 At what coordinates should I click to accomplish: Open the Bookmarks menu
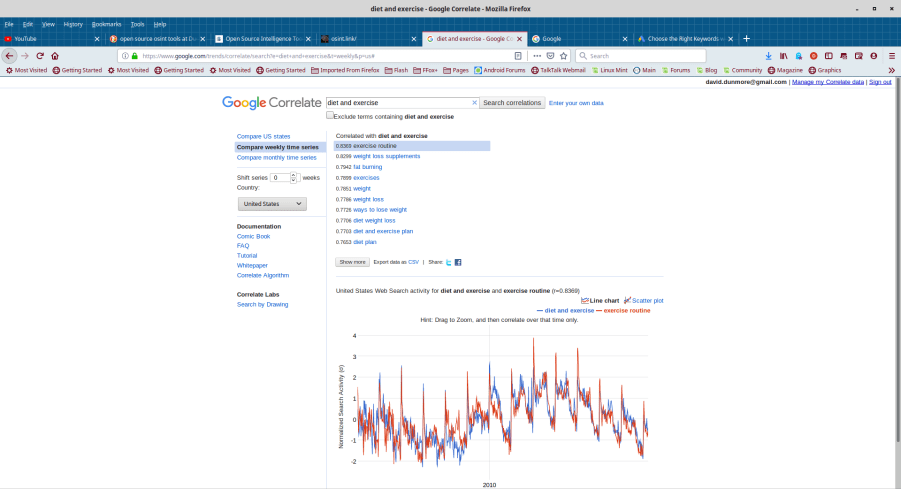point(106,24)
